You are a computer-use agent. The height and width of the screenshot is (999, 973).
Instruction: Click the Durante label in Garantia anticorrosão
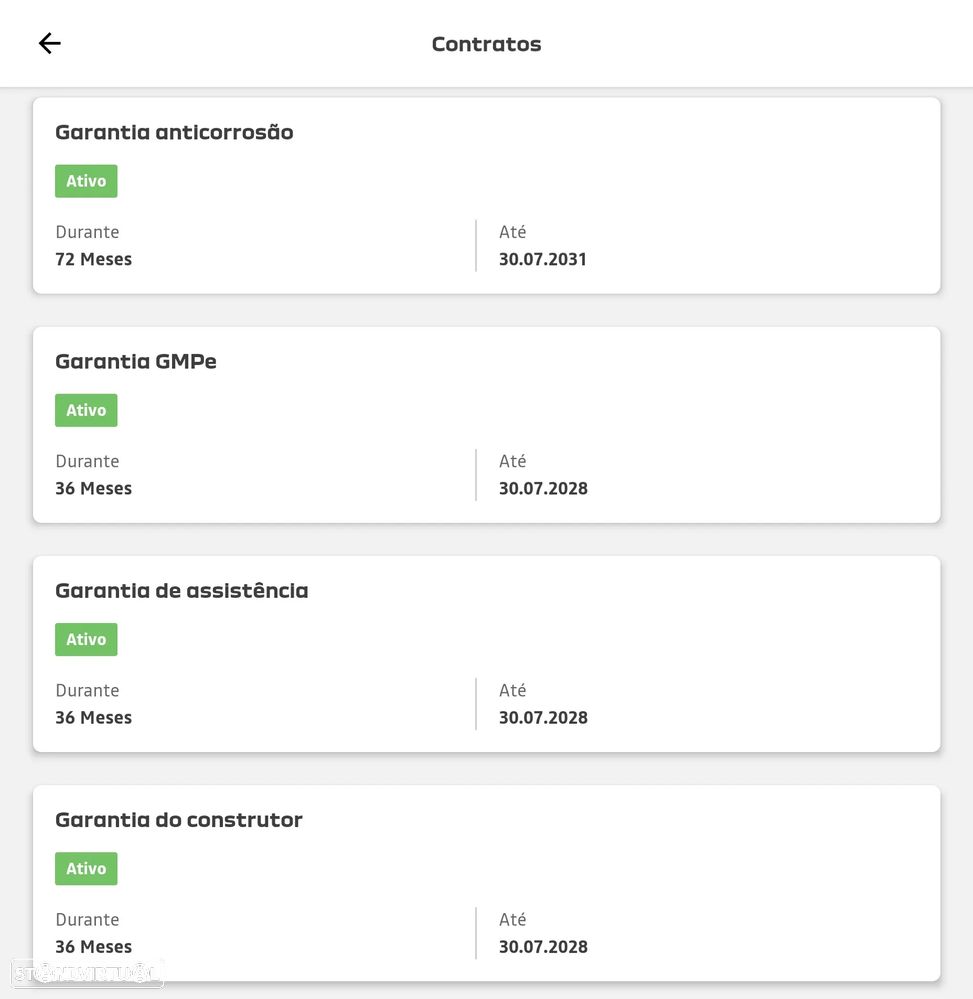(x=87, y=232)
